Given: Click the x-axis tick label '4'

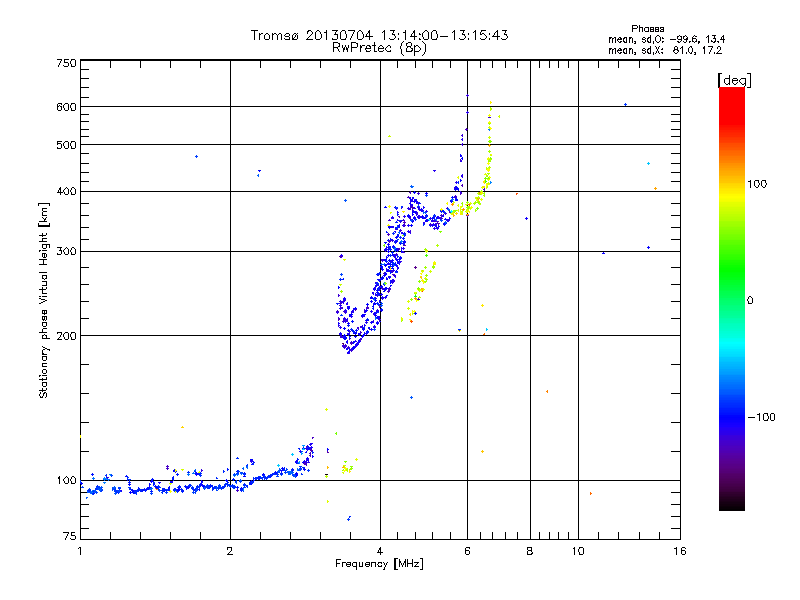Looking at the screenshot, I should (380, 551).
